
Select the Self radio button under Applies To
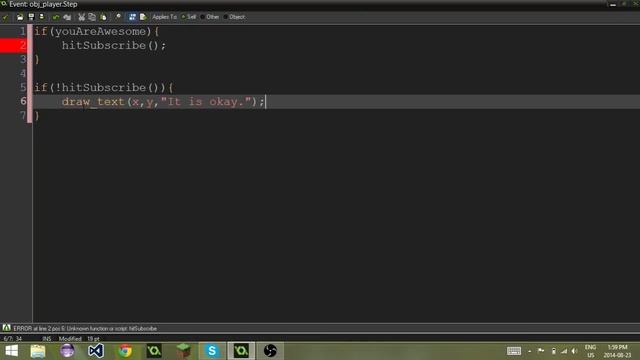click(189, 17)
